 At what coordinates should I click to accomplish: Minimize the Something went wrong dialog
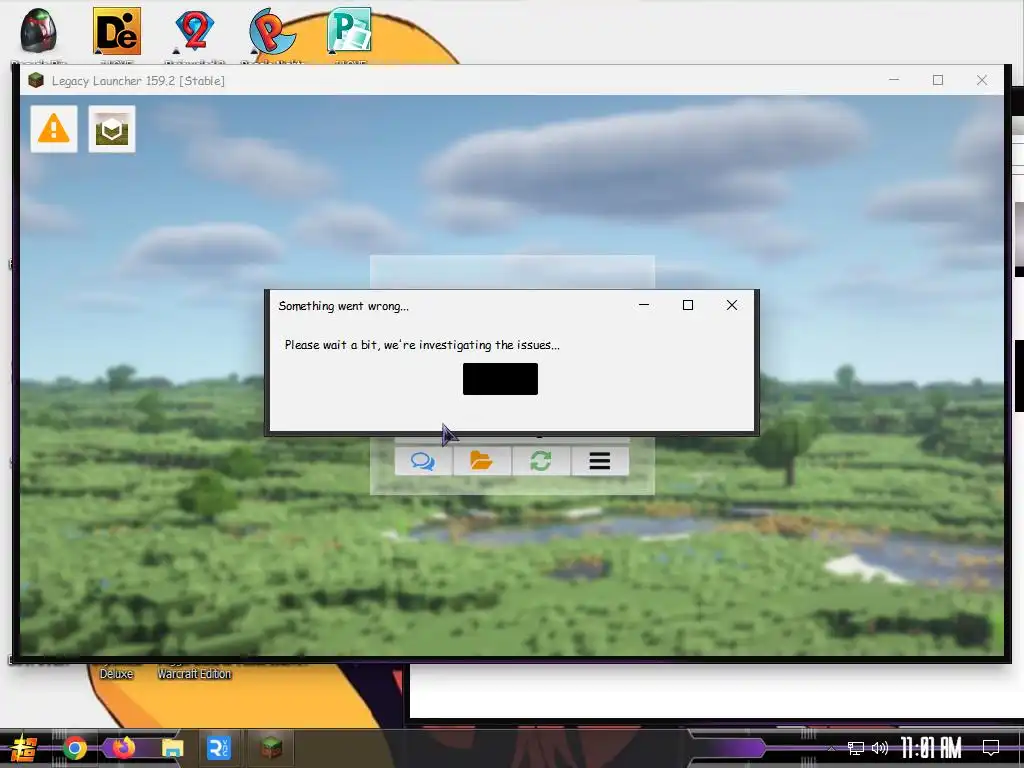pyautogui.click(x=644, y=305)
